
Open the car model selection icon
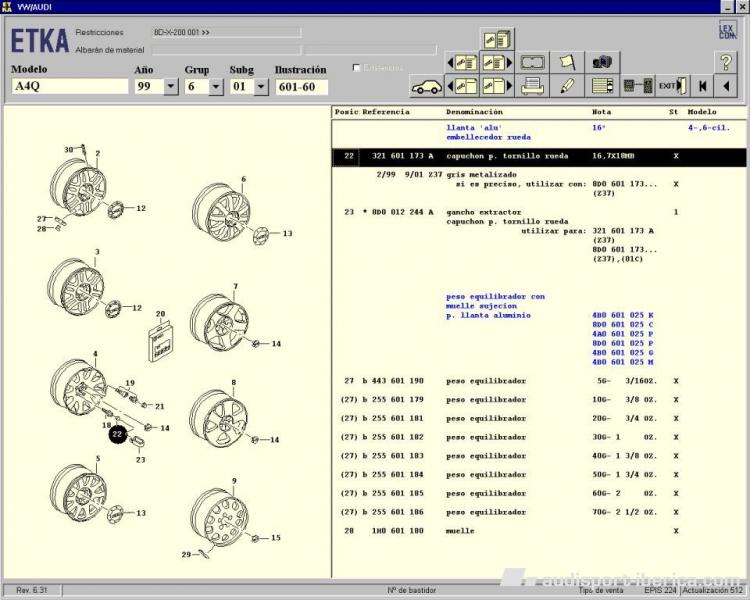427,87
